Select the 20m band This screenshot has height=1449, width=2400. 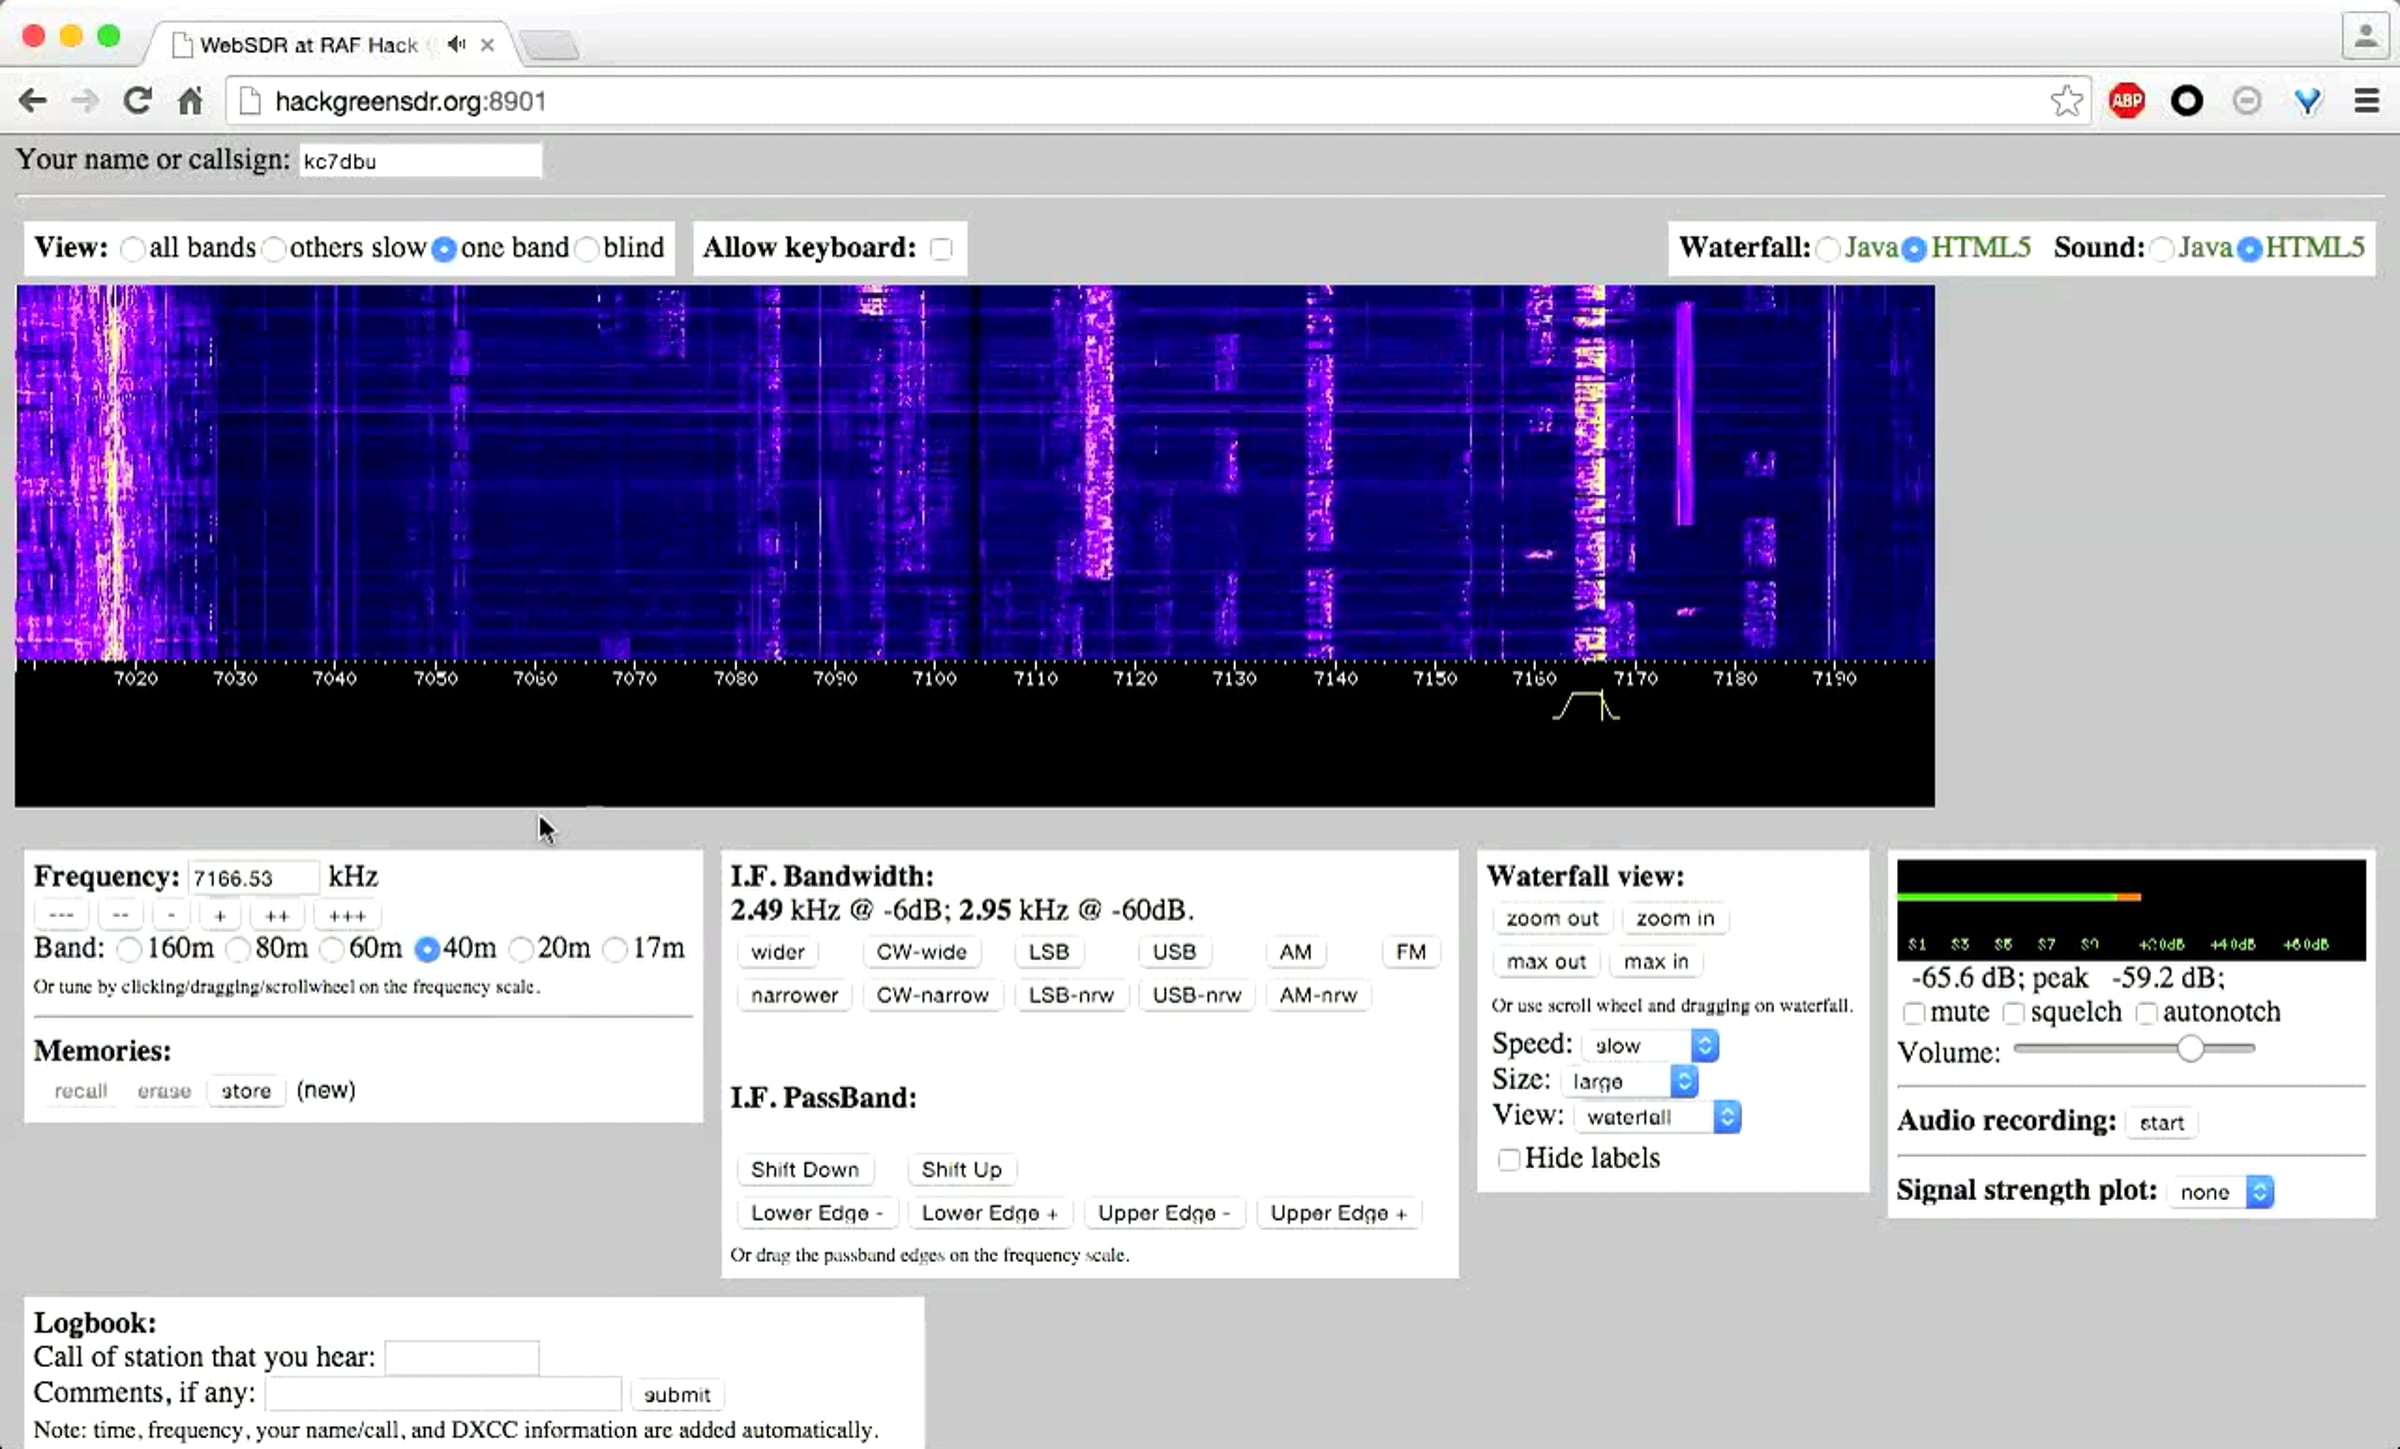click(x=521, y=949)
